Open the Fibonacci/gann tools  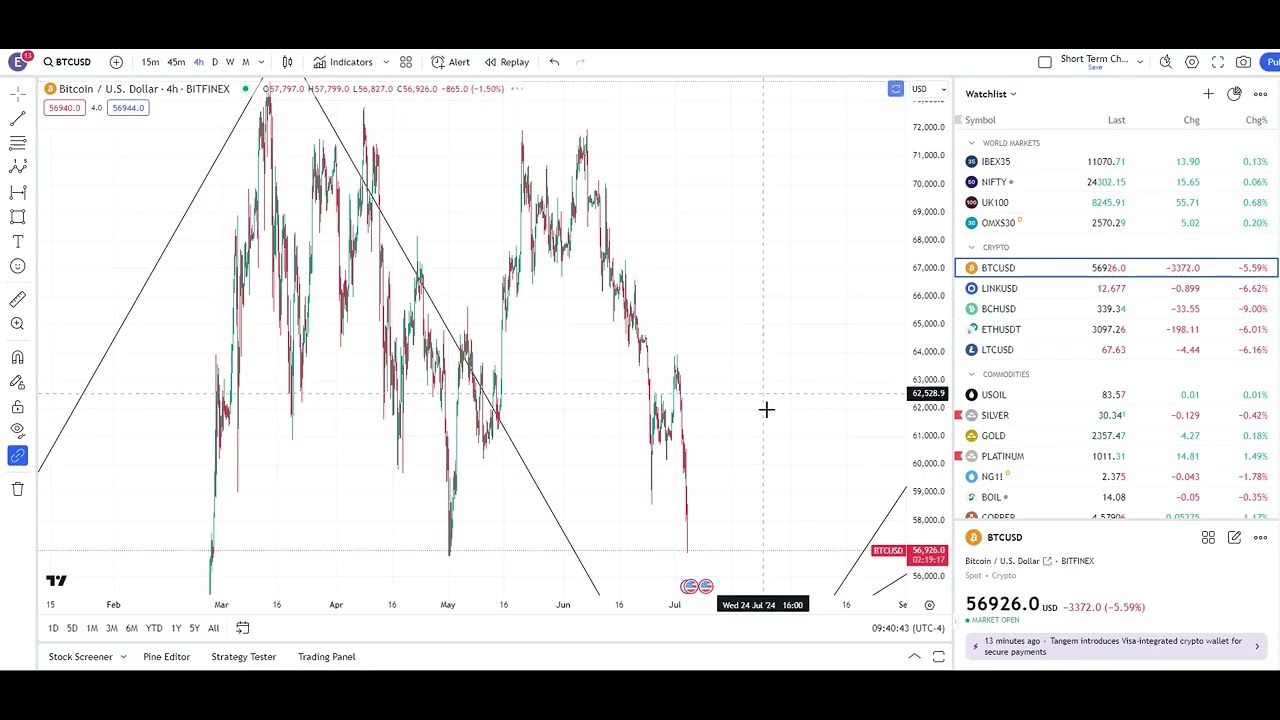[17, 143]
